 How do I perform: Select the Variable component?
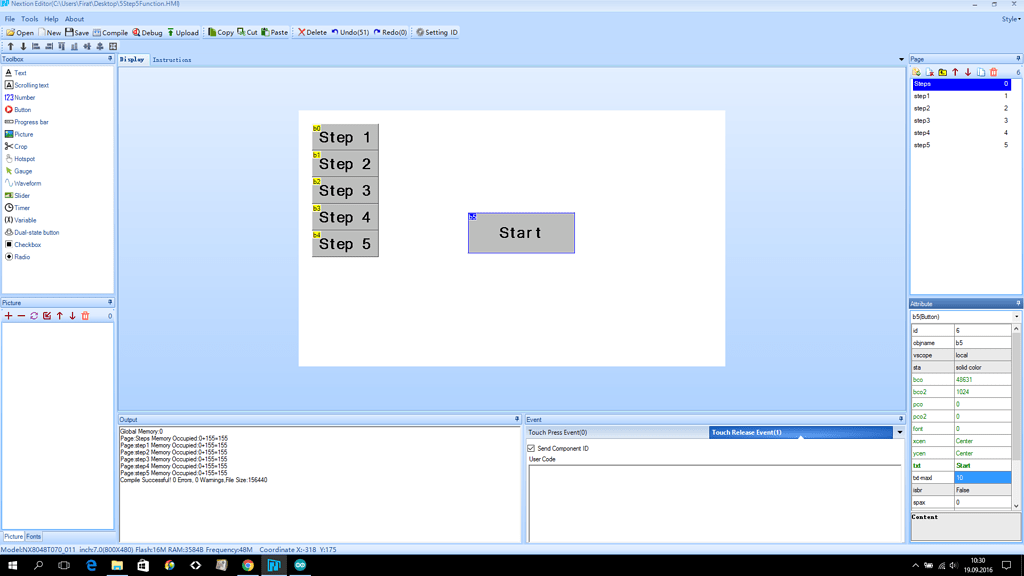click(x=20, y=220)
